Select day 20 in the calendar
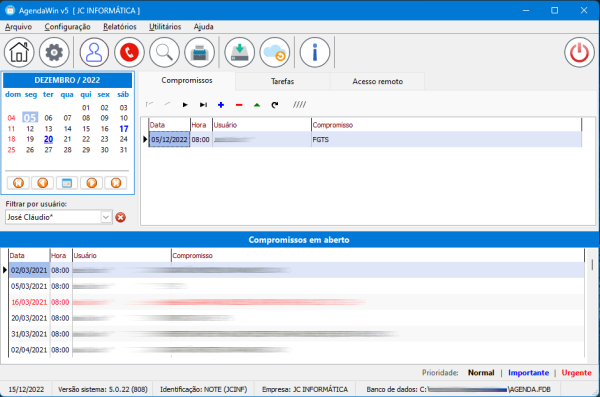Image resolution: width=600 pixels, height=397 pixels. 48,139
